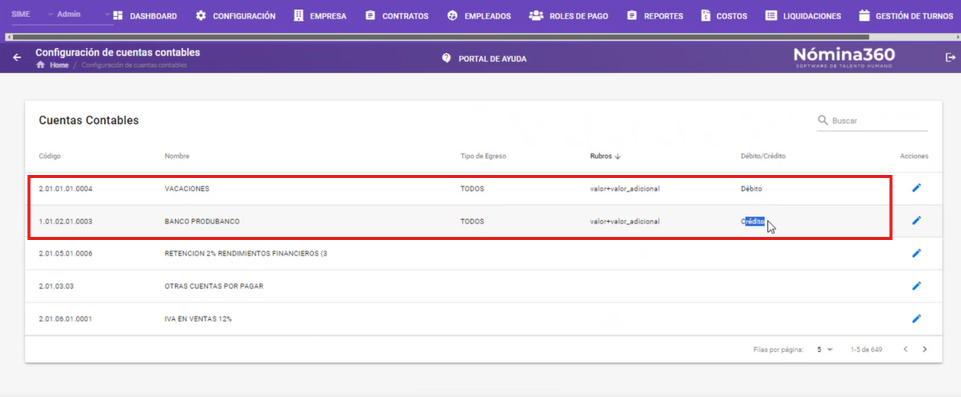This screenshot has width=961, height=397.
Task: Open the GESTIÓN DE TURNOS menu
Action: [x=914, y=17]
